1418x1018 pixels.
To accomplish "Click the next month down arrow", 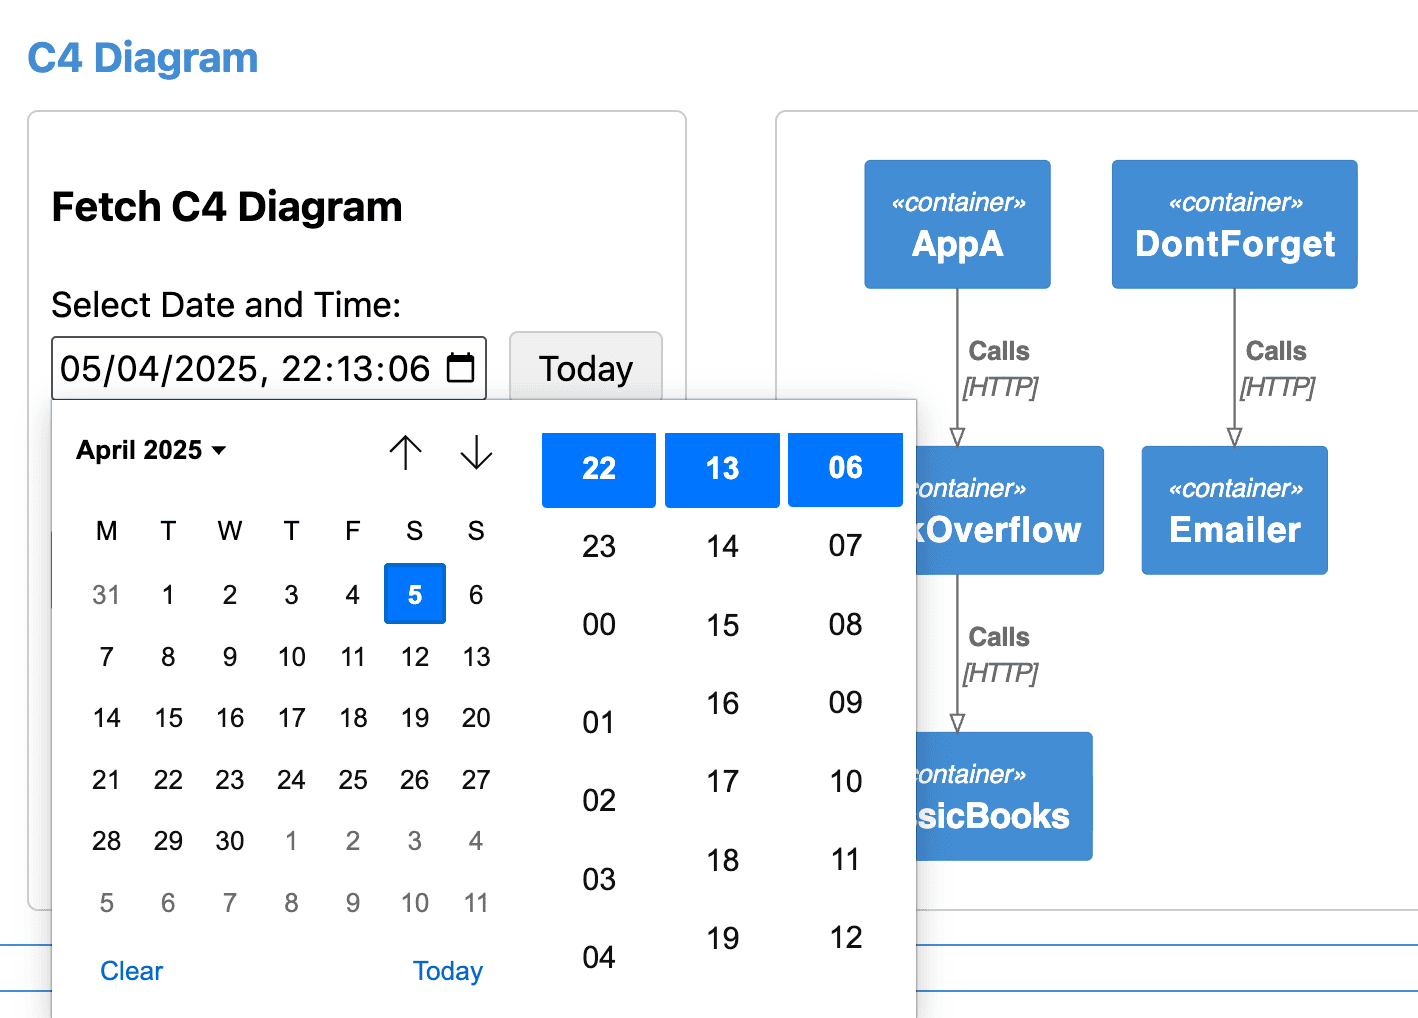I will pos(476,452).
